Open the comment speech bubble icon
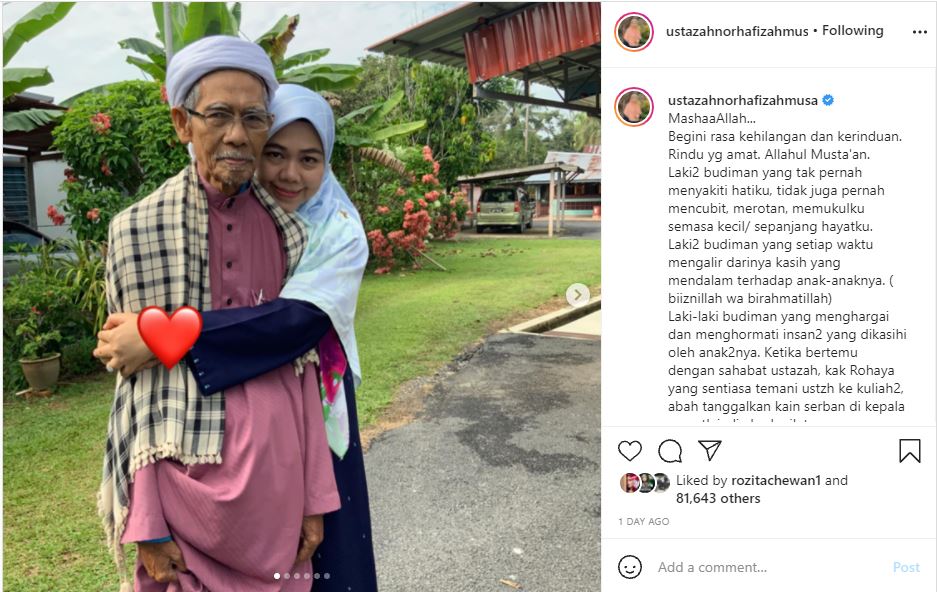Screen dimensions: 937x592 (x=670, y=451)
